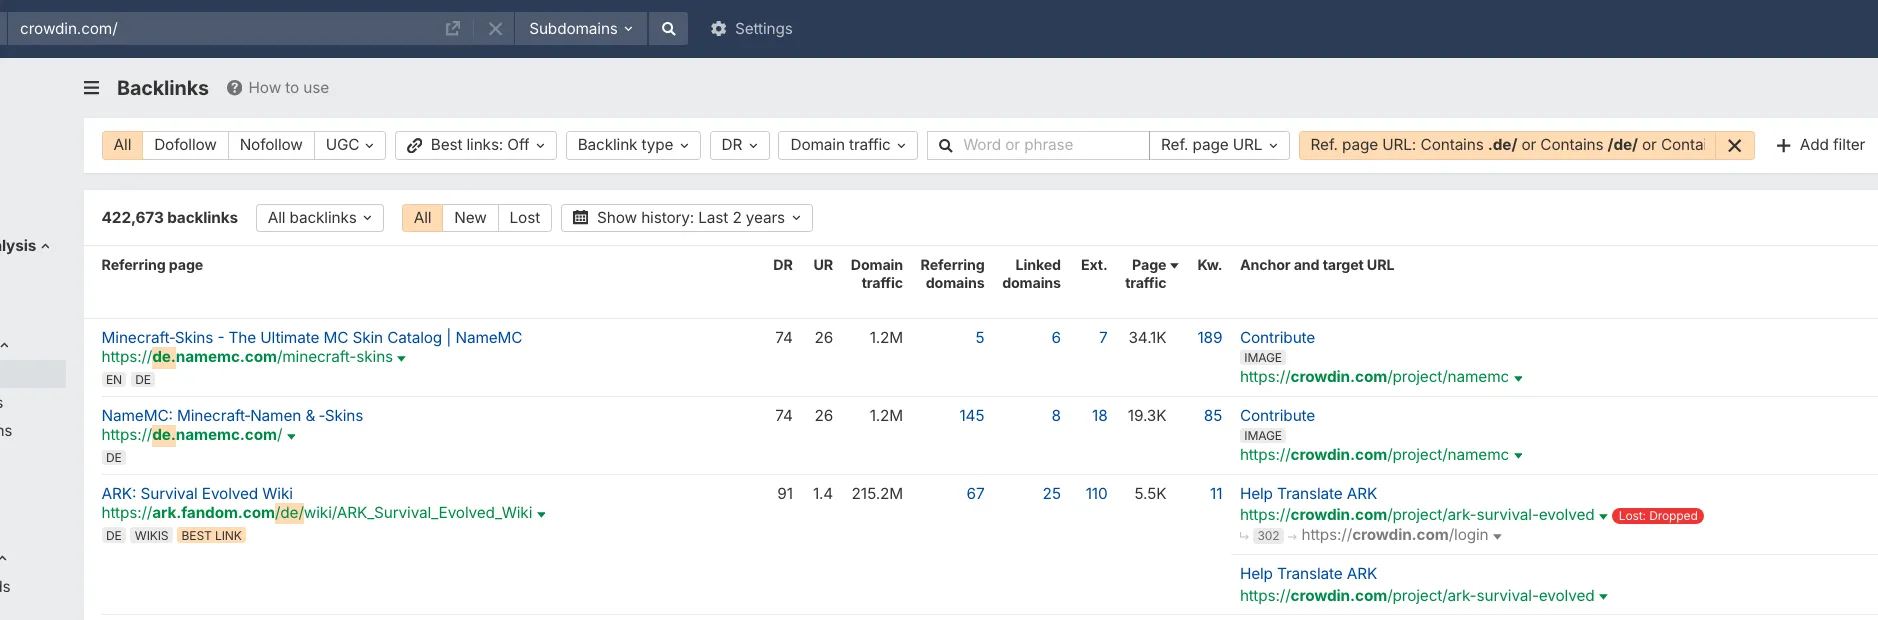Screen dimensions: 1878x620
Task: Click WIKIS tag on ARK row
Action: [x=151, y=536]
